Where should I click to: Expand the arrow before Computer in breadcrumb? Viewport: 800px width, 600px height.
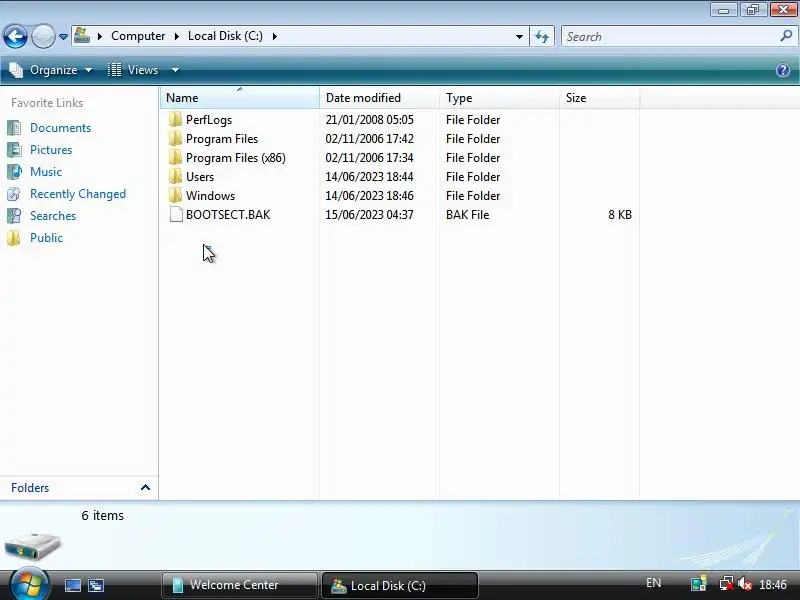tap(100, 36)
